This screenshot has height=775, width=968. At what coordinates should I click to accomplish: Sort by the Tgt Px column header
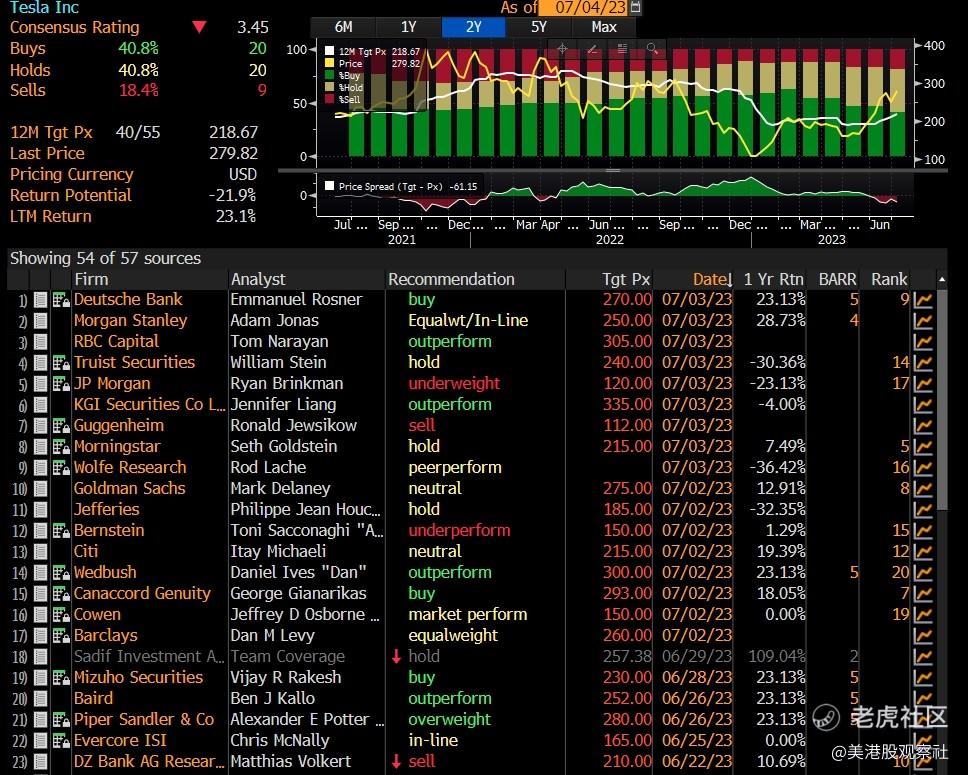click(626, 279)
